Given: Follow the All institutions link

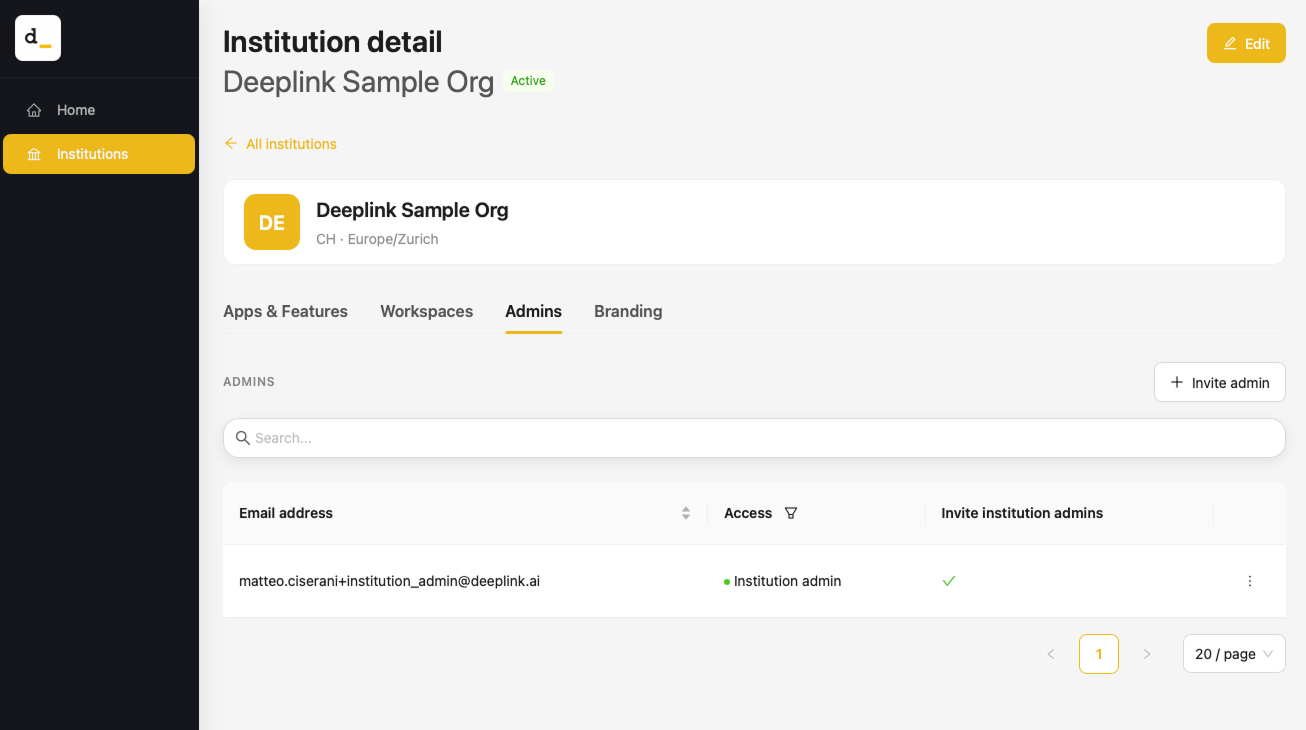Looking at the screenshot, I should (x=291, y=144).
